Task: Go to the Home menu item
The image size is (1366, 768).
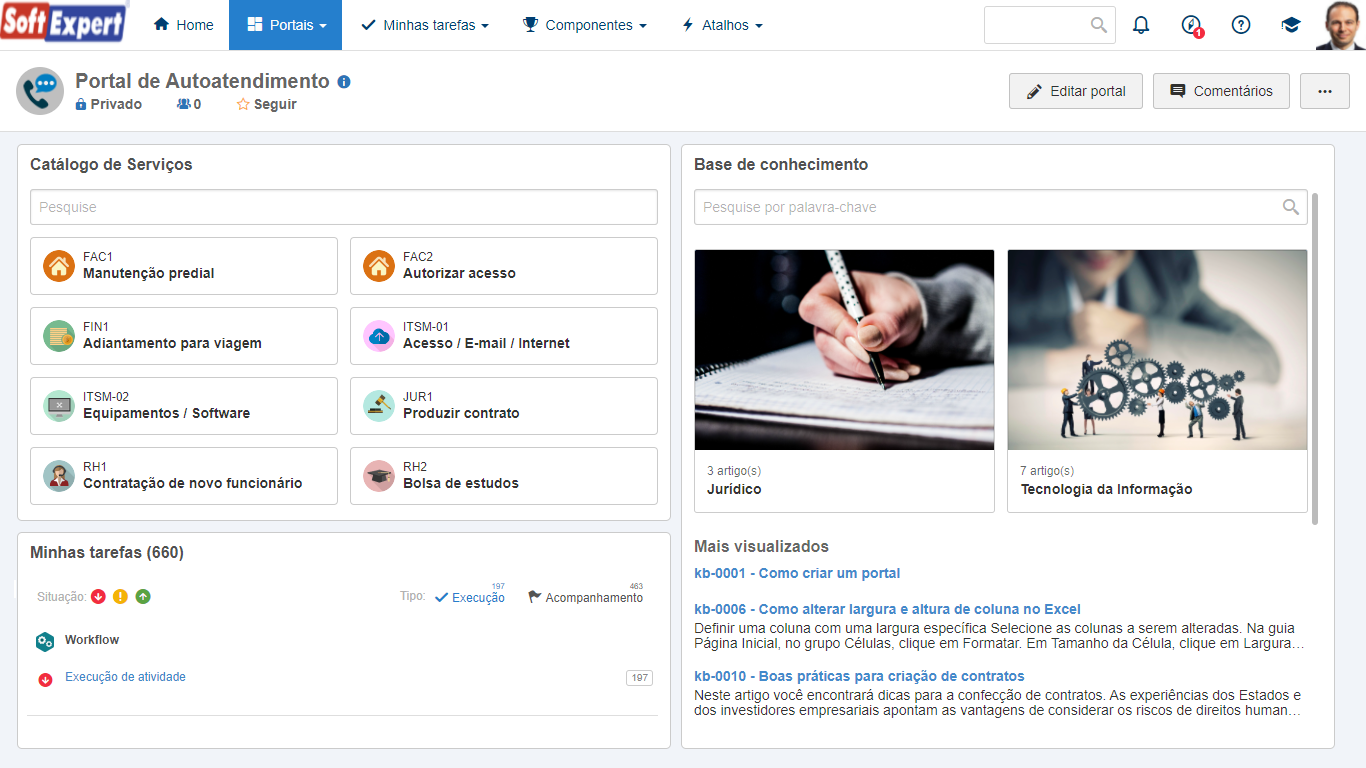Action: (x=183, y=25)
